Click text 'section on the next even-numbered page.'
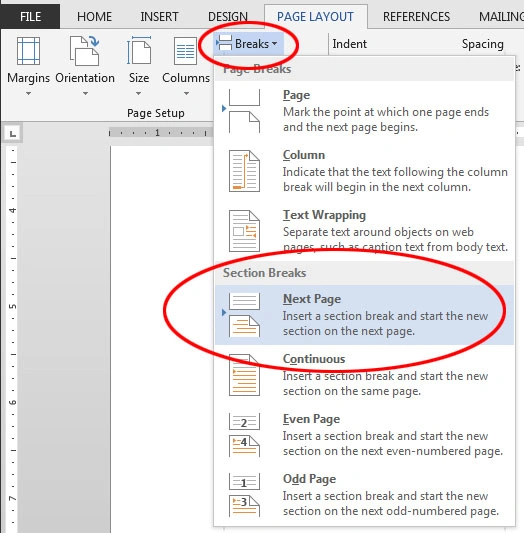 tap(393, 451)
